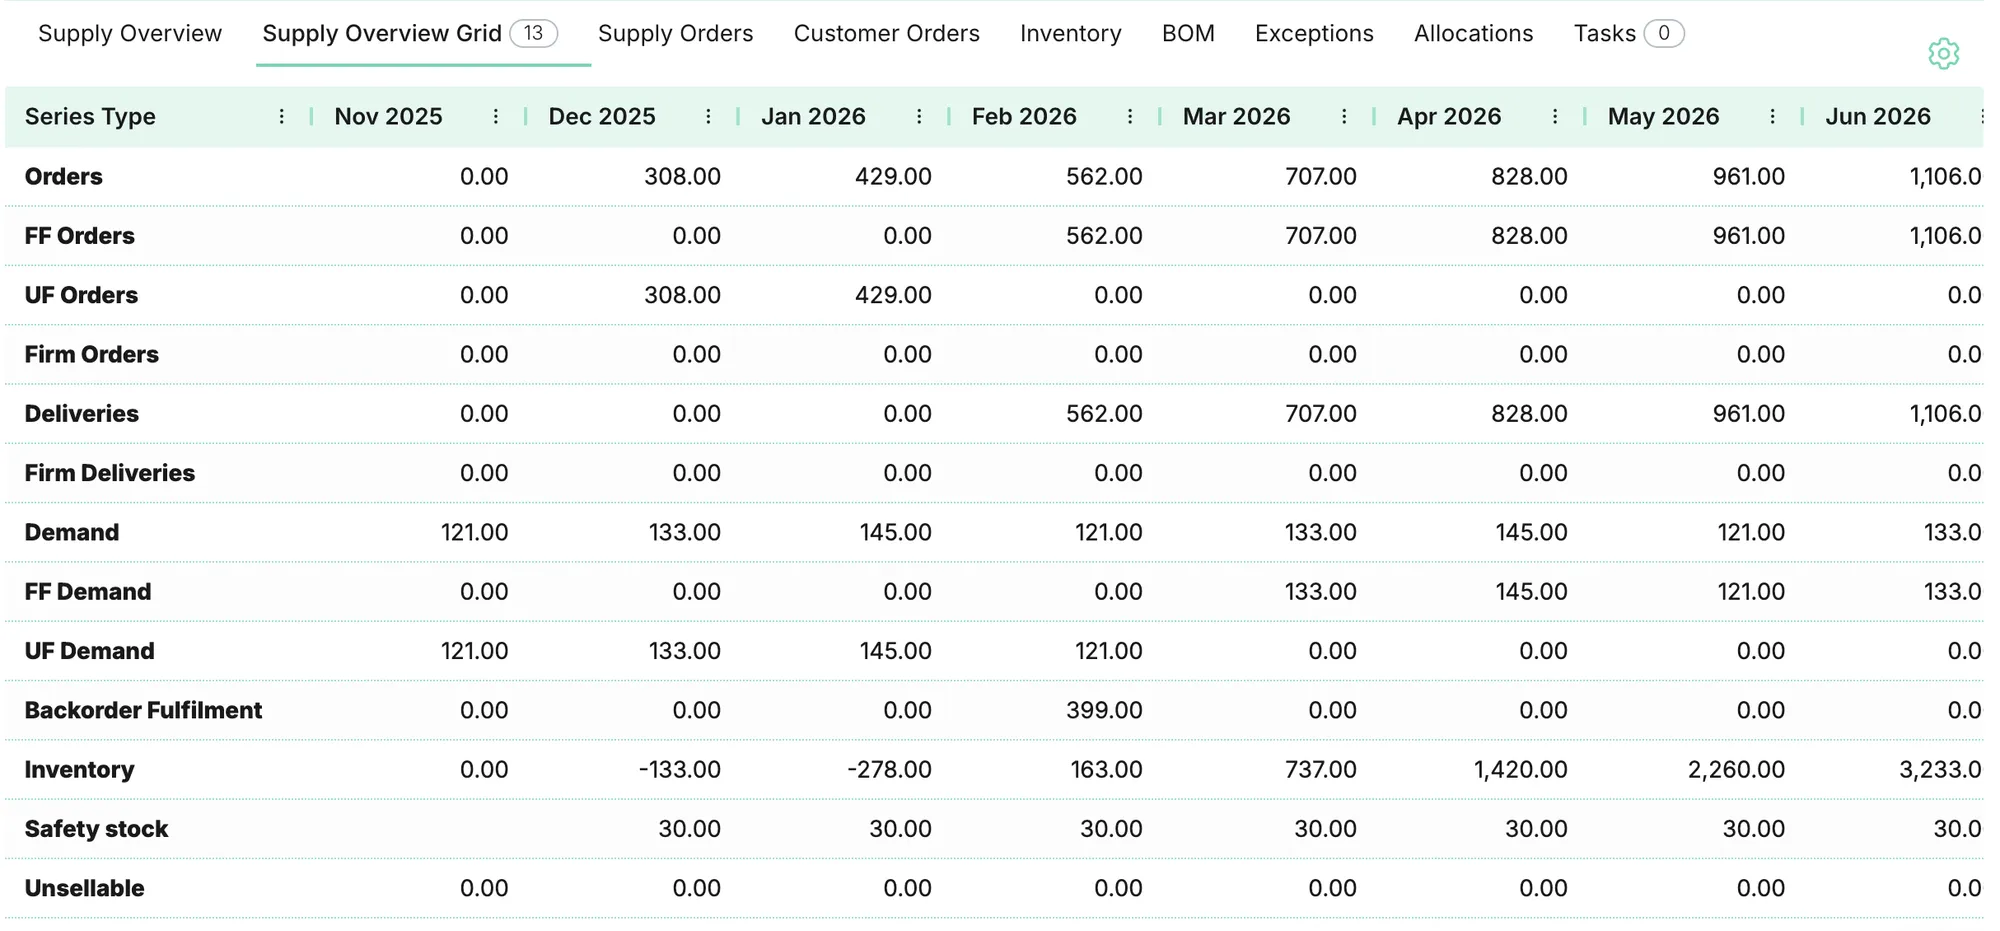Click Inventory Jan 2026 value -278.00
Viewport: 2000px width, 931px height.
point(890,770)
